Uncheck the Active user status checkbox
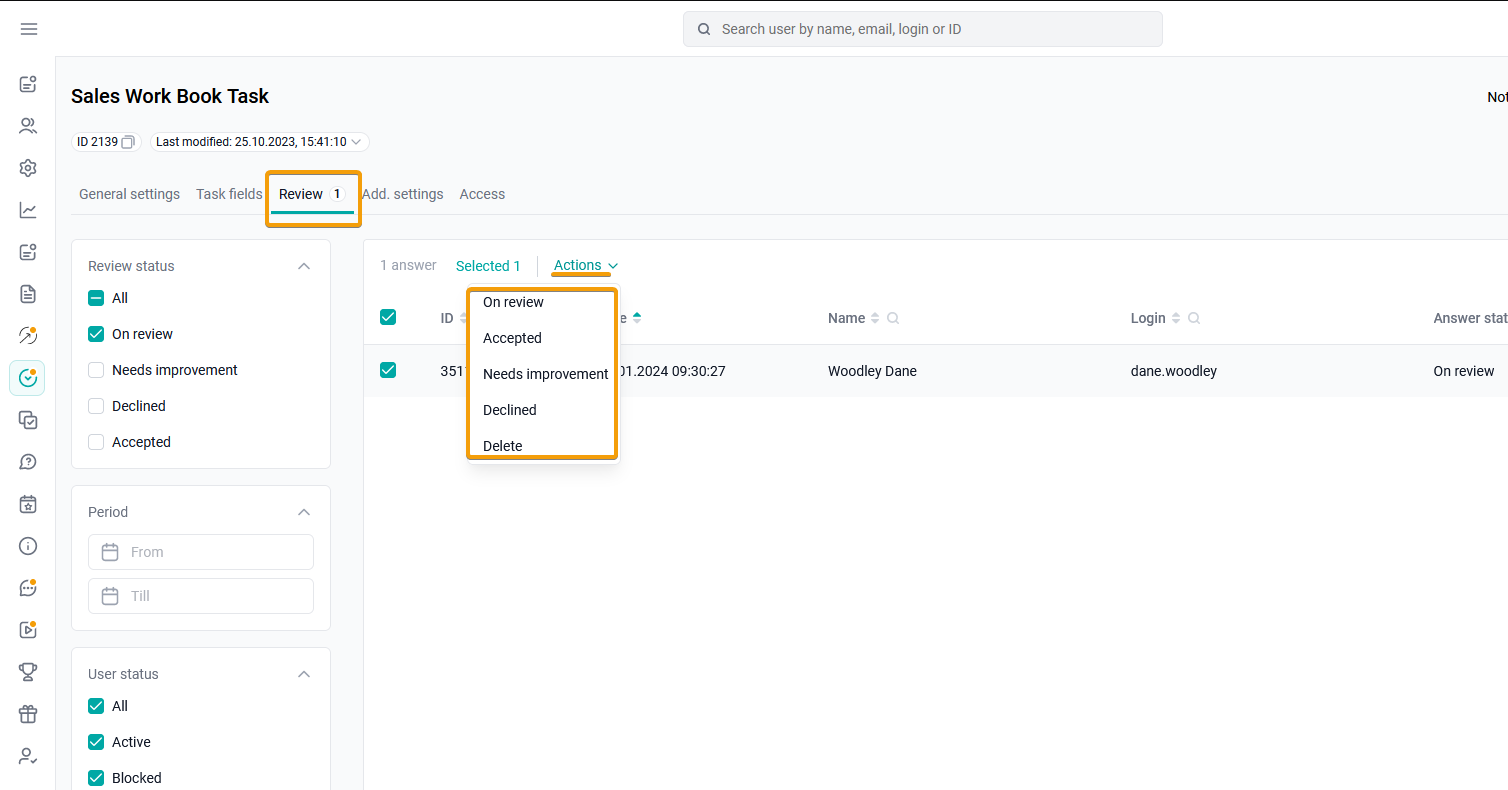The height and width of the screenshot is (790, 1508). tap(96, 742)
